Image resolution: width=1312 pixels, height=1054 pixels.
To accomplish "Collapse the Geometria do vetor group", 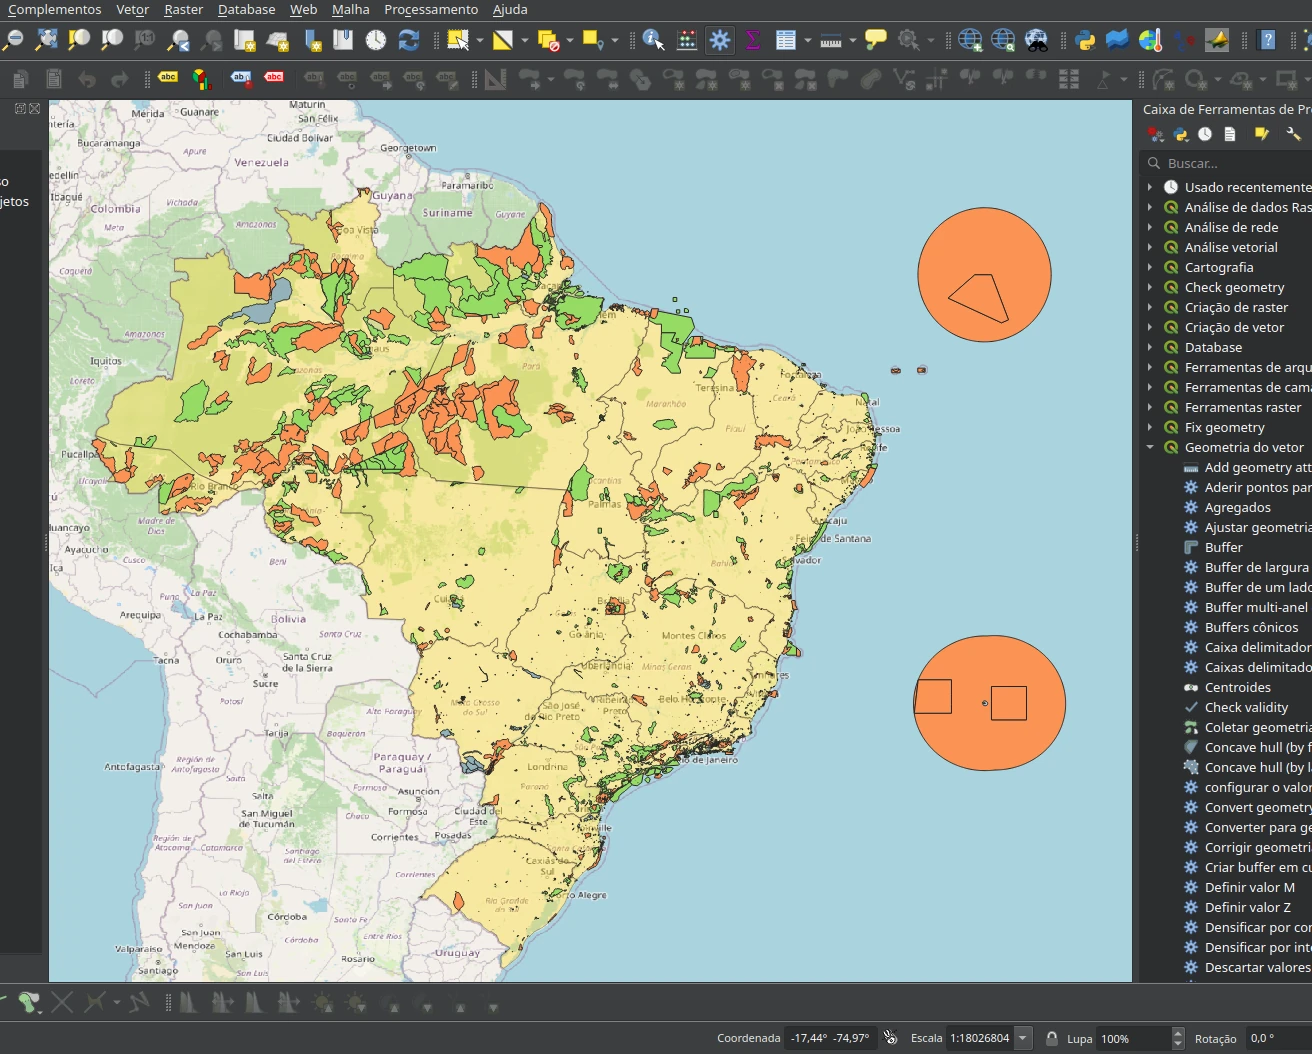I will [x=1150, y=447].
